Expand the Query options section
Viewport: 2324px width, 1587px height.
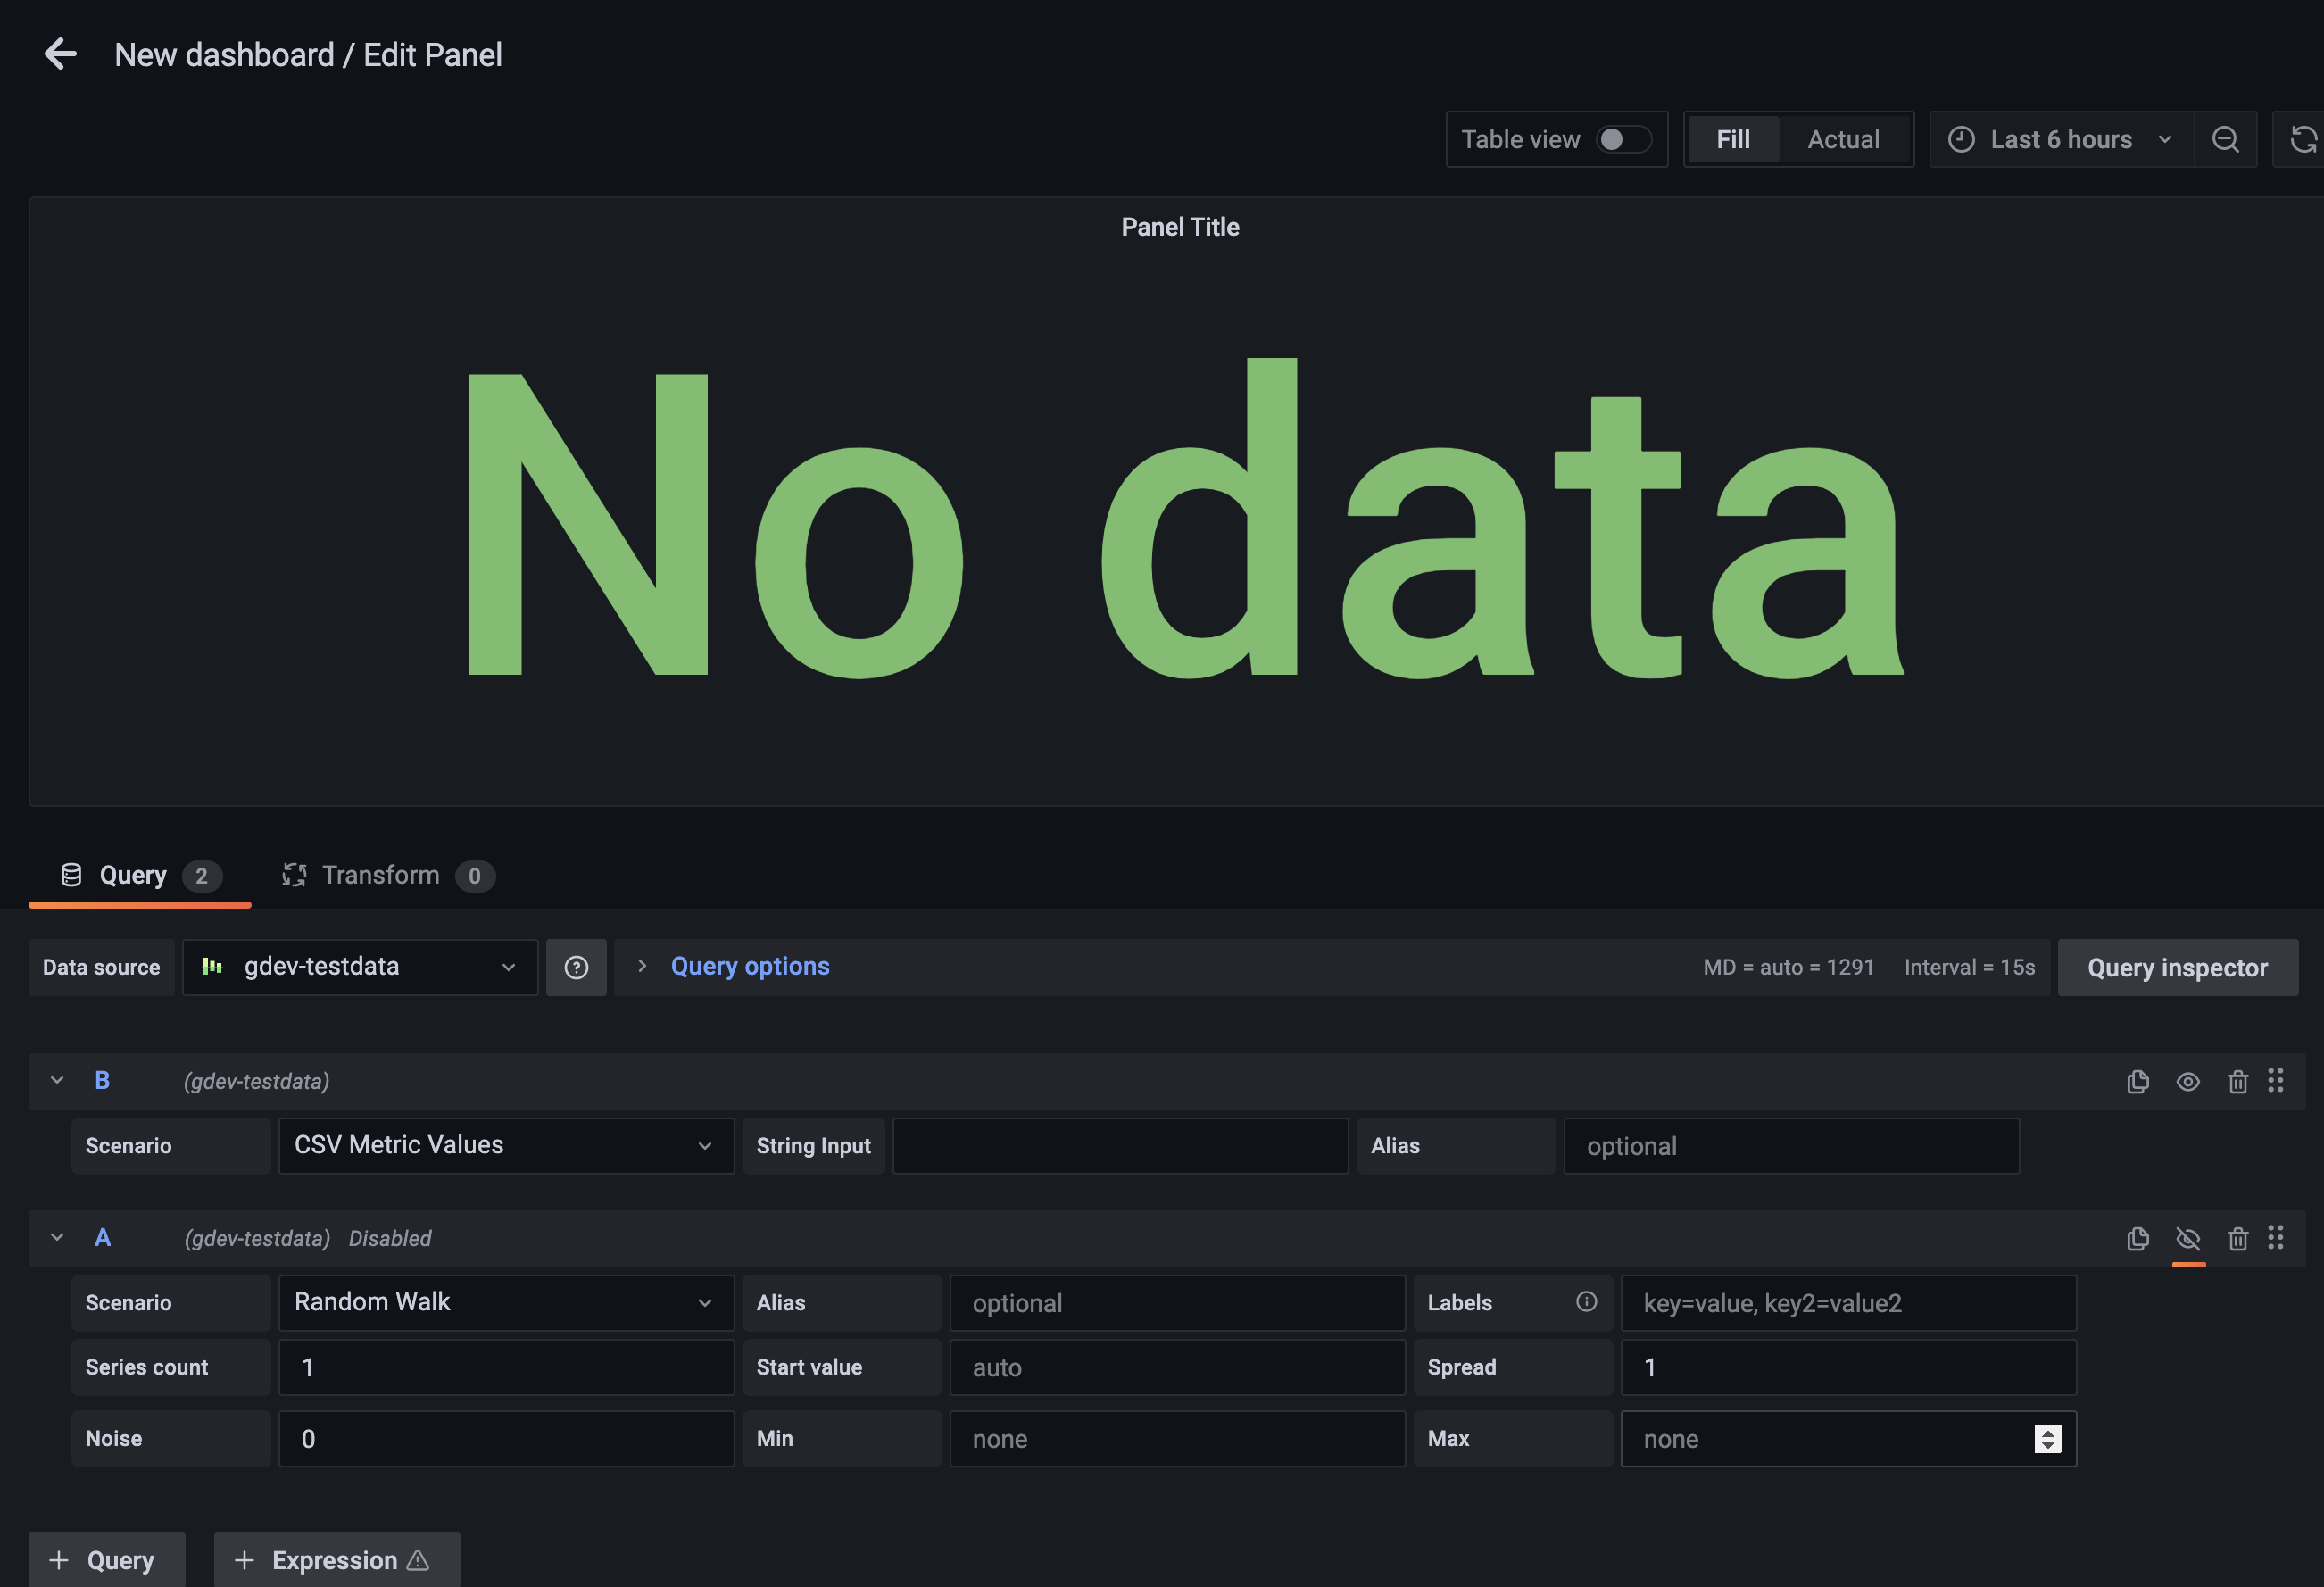pos(750,966)
